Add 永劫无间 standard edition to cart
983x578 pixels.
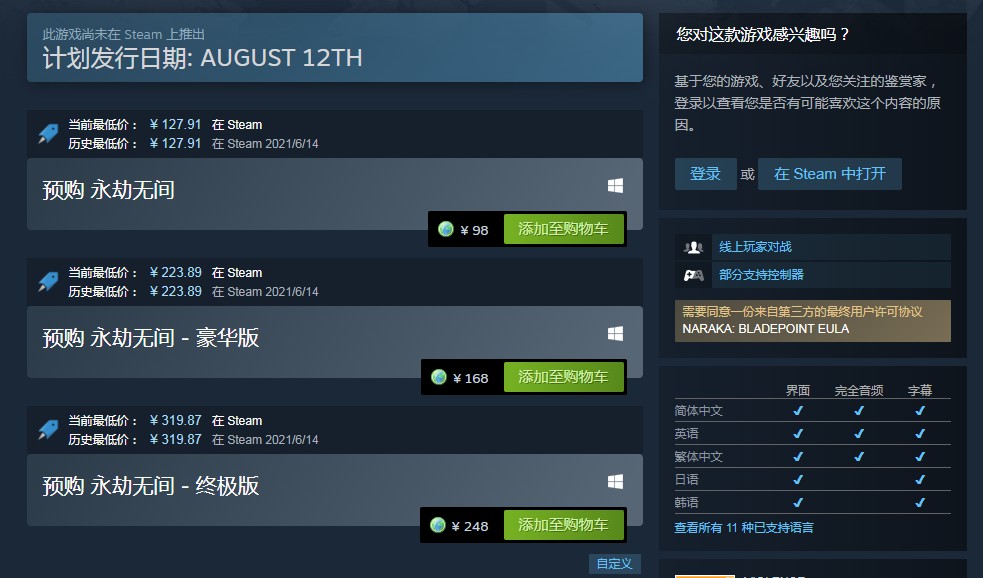click(564, 229)
